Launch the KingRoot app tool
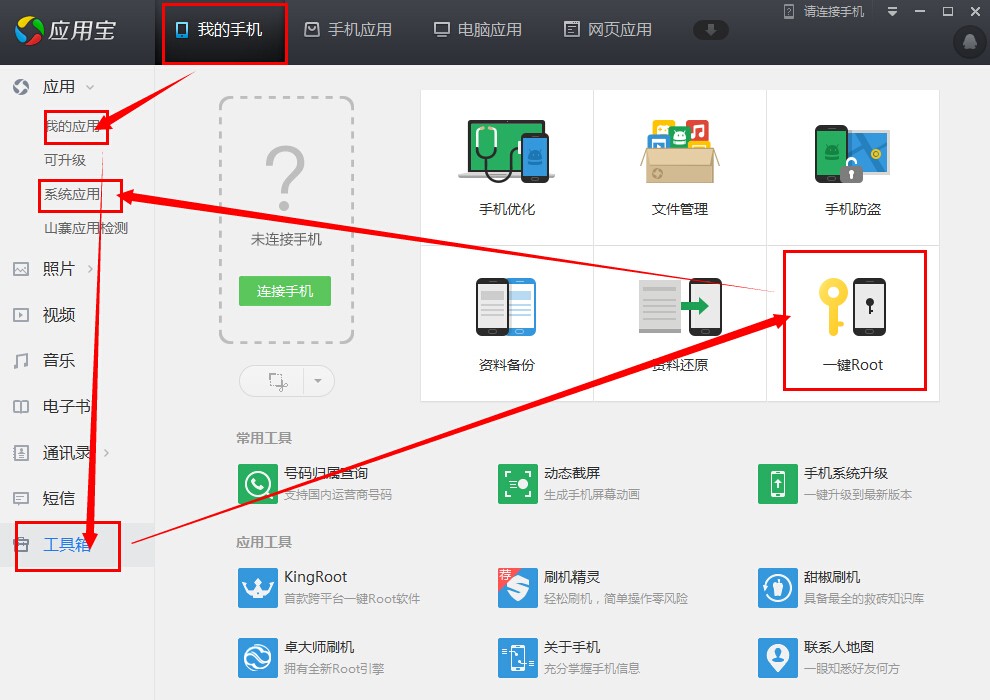This screenshot has width=990, height=700. pos(258,588)
